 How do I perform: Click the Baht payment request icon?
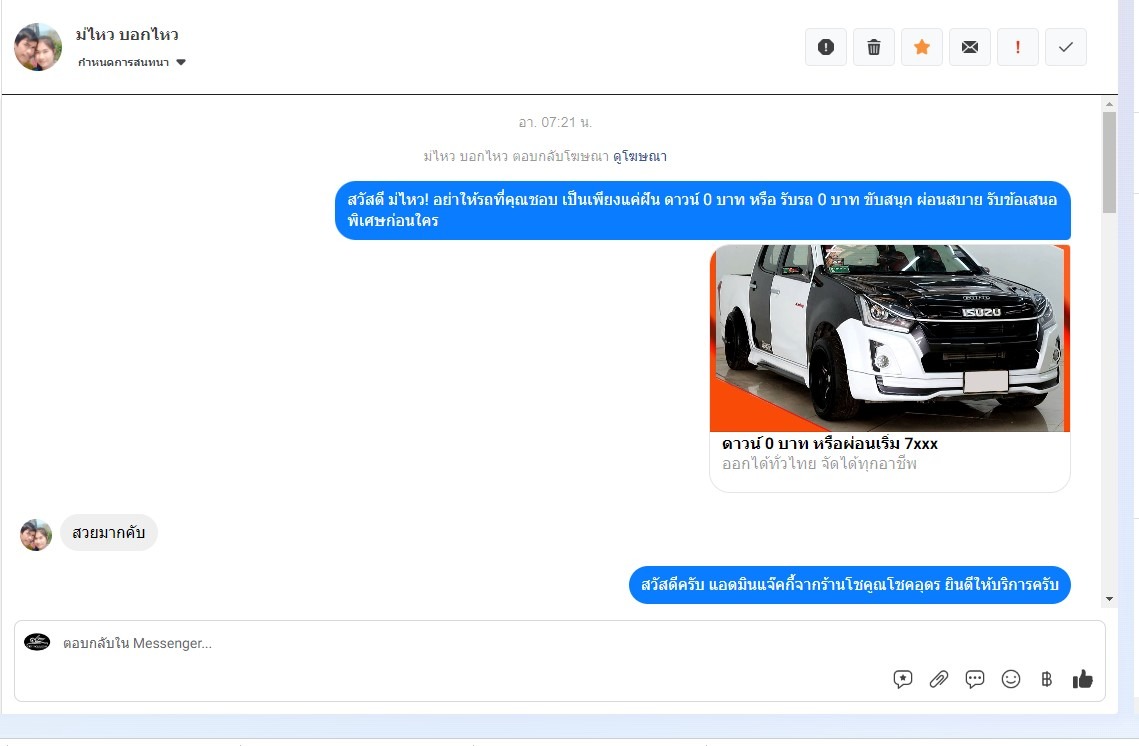(1047, 679)
